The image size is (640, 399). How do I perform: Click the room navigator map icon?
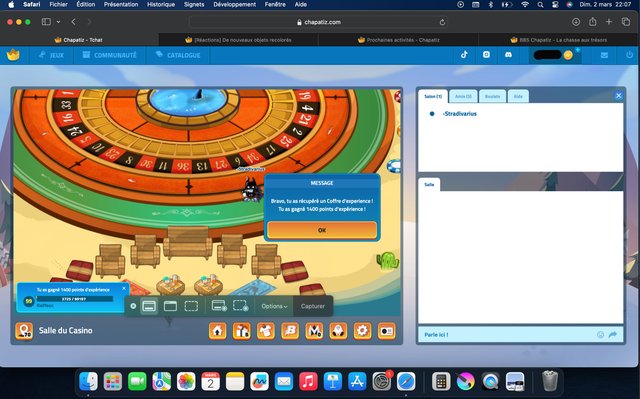pyautogui.click(x=24, y=331)
